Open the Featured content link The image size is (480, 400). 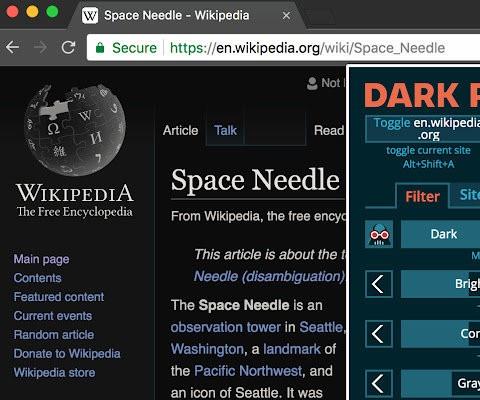[x=59, y=297]
